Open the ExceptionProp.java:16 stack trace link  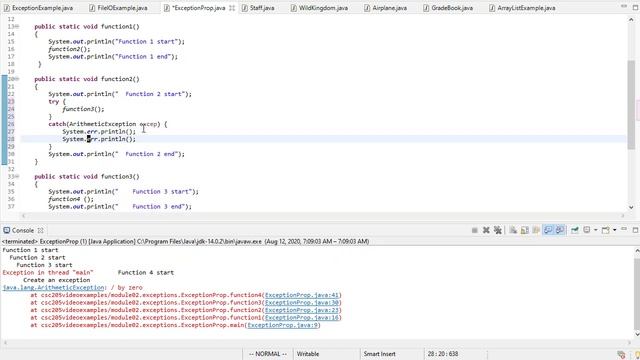click(302, 318)
